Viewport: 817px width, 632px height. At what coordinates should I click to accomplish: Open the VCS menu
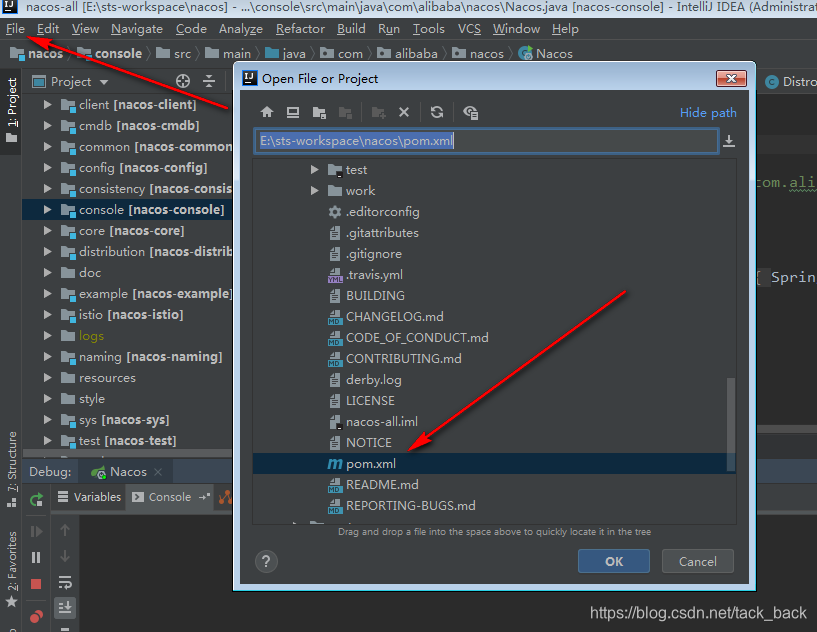[469, 29]
